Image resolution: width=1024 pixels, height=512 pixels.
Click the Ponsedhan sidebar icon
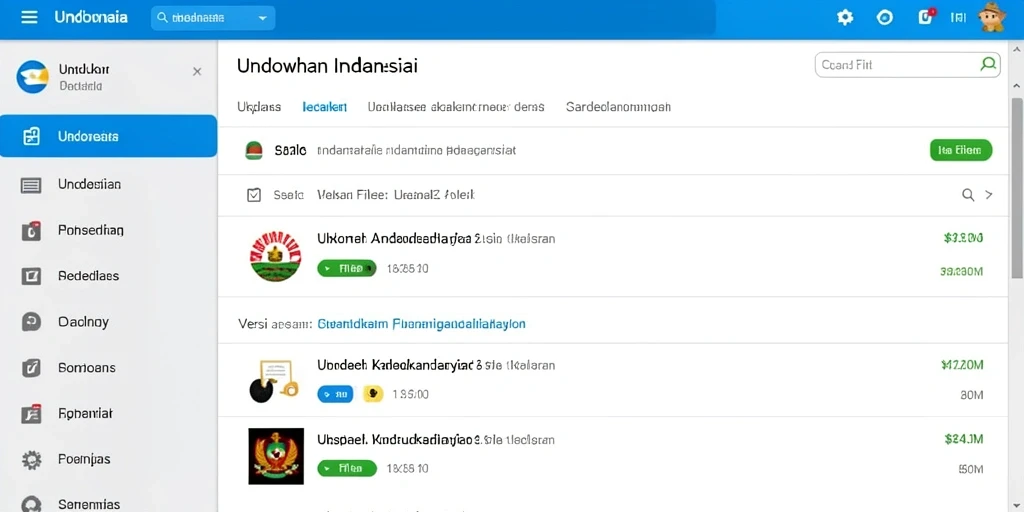(x=31, y=231)
